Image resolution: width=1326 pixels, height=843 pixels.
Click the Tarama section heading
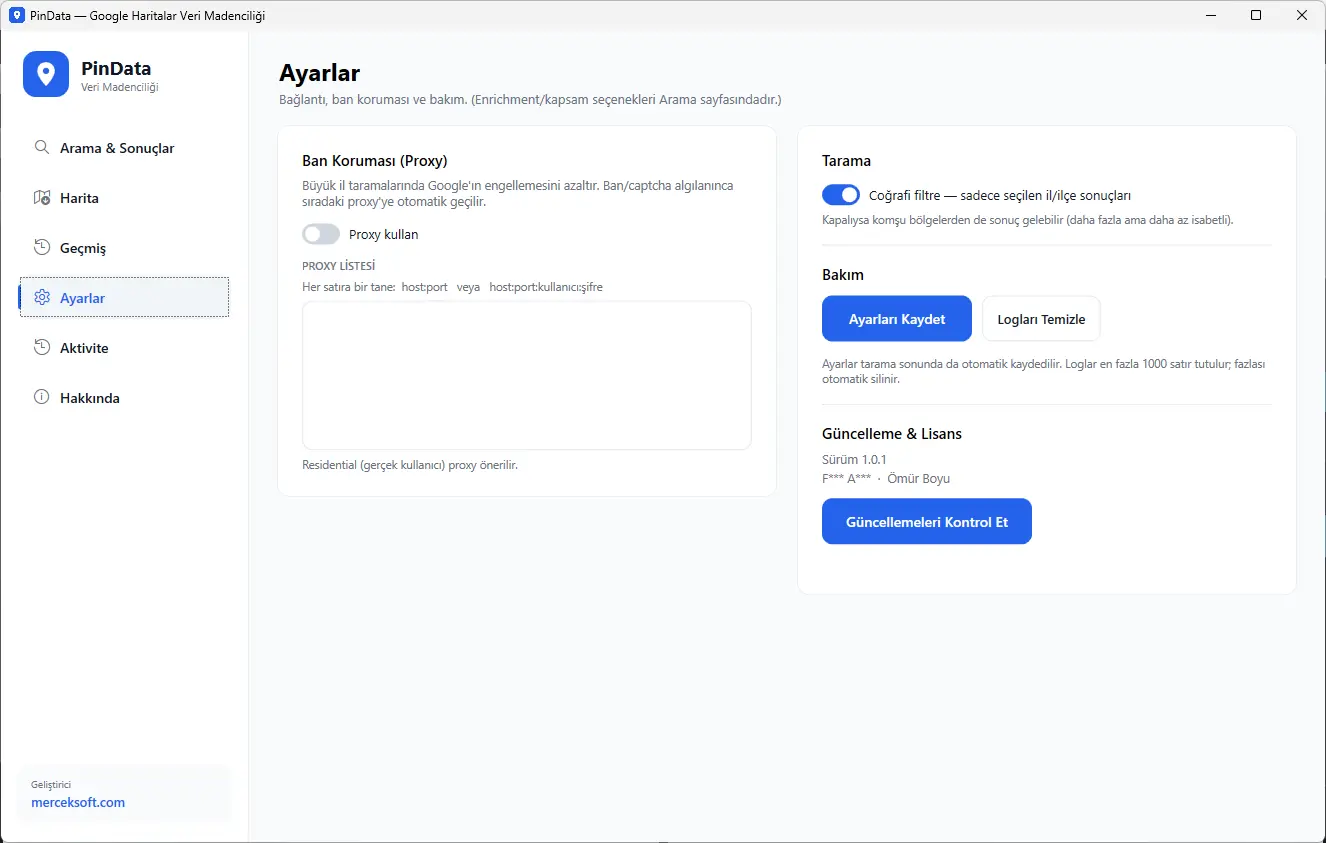(x=846, y=160)
